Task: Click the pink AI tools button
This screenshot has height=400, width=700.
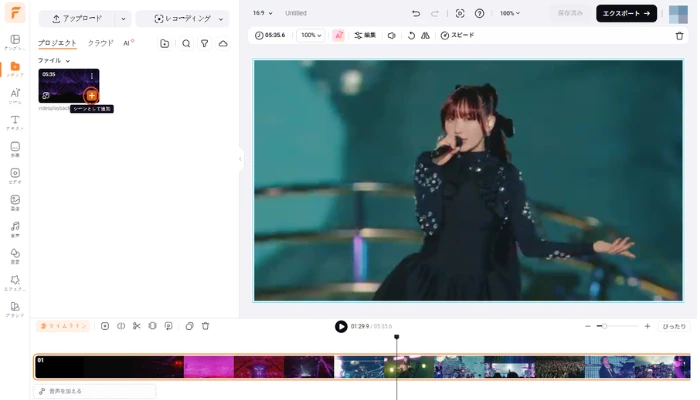Action: (x=338, y=35)
